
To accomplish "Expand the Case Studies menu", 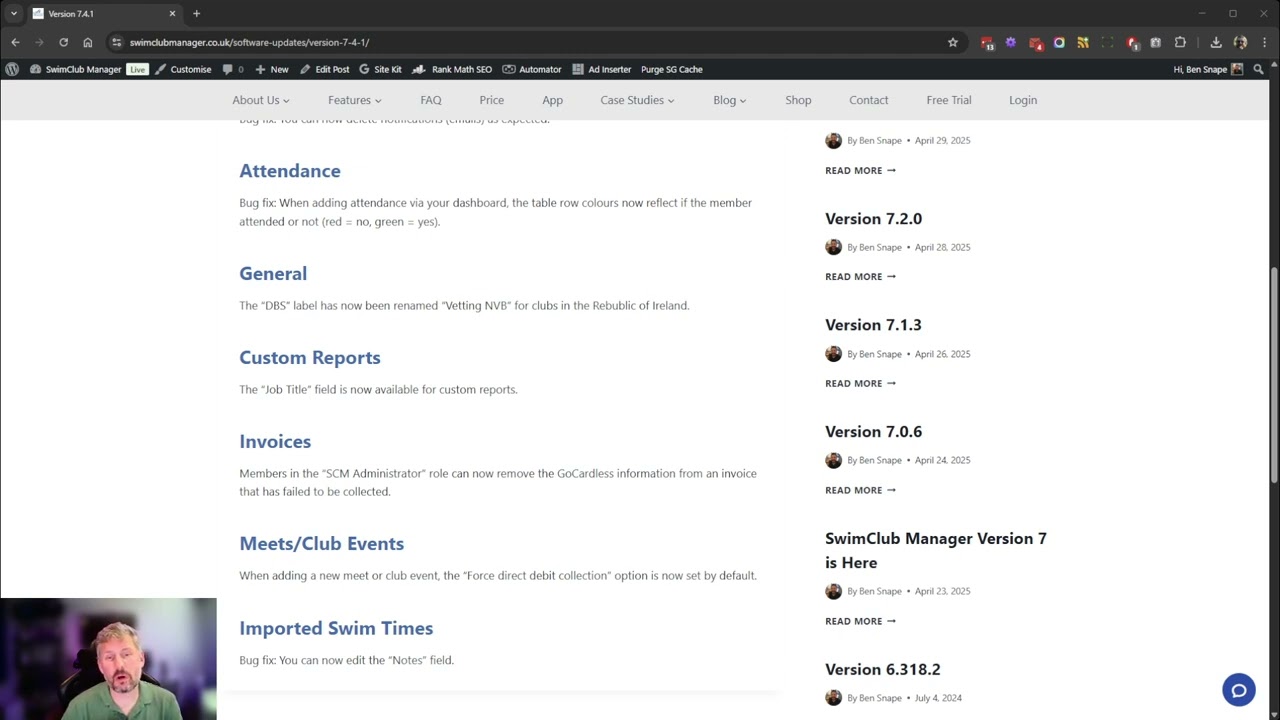I will pyautogui.click(x=637, y=100).
